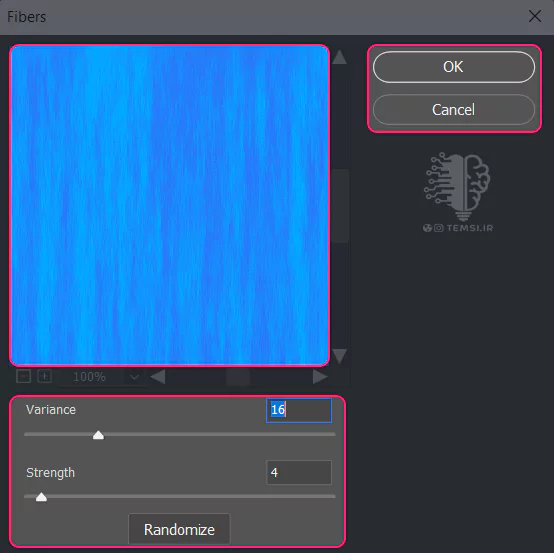Zoom in preview with plus icon
This screenshot has width=554, height=553.
pyautogui.click(x=45, y=376)
